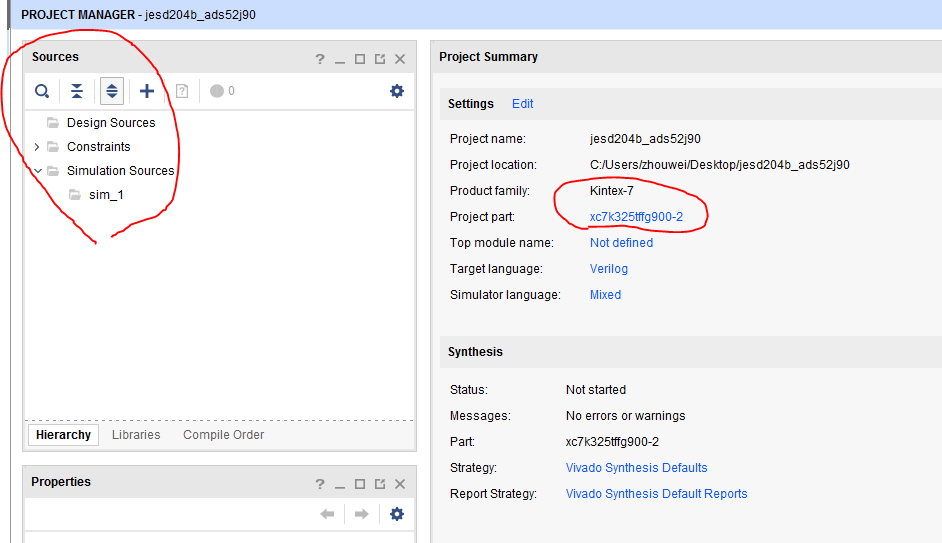Toggle Expand All button in Sources toolbar

[x=112, y=91]
